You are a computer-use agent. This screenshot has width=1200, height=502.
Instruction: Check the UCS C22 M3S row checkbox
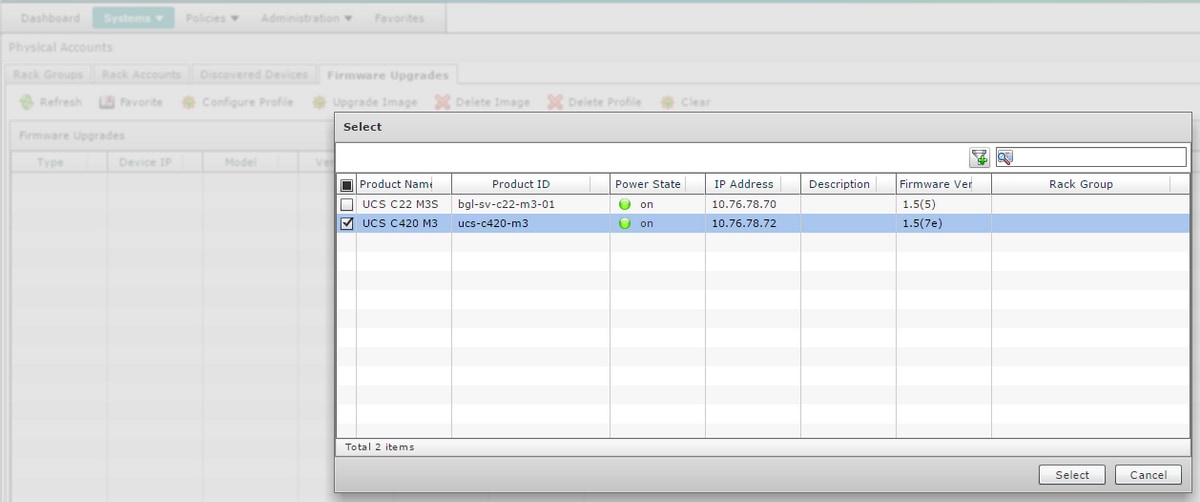(347, 204)
